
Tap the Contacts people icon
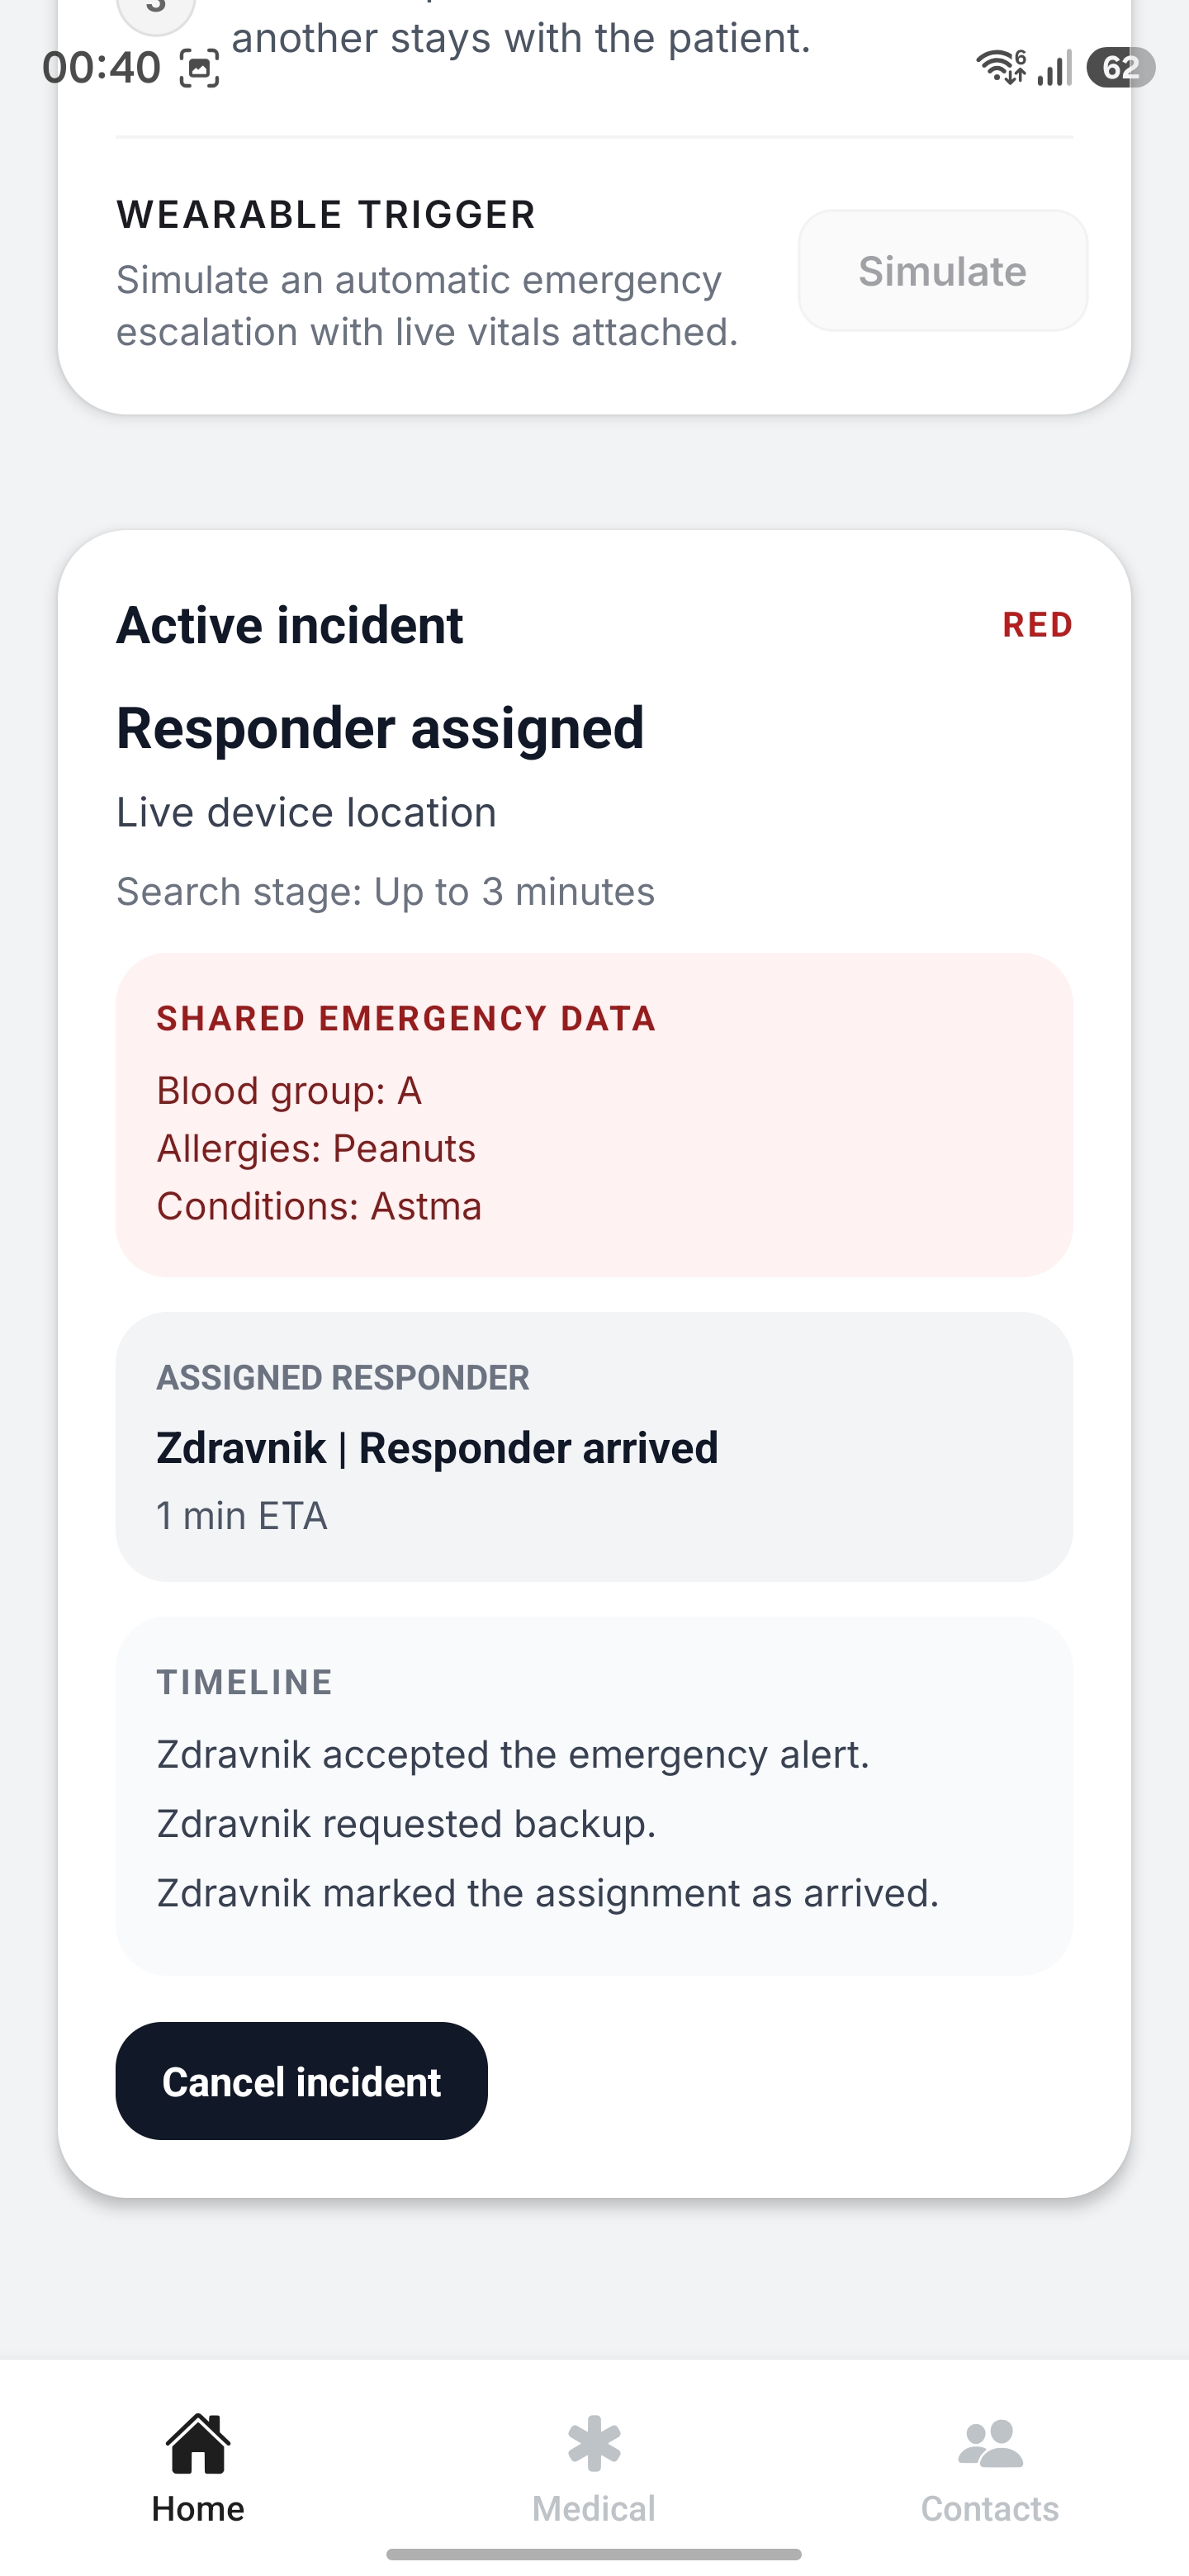pyautogui.click(x=990, y=2443)
